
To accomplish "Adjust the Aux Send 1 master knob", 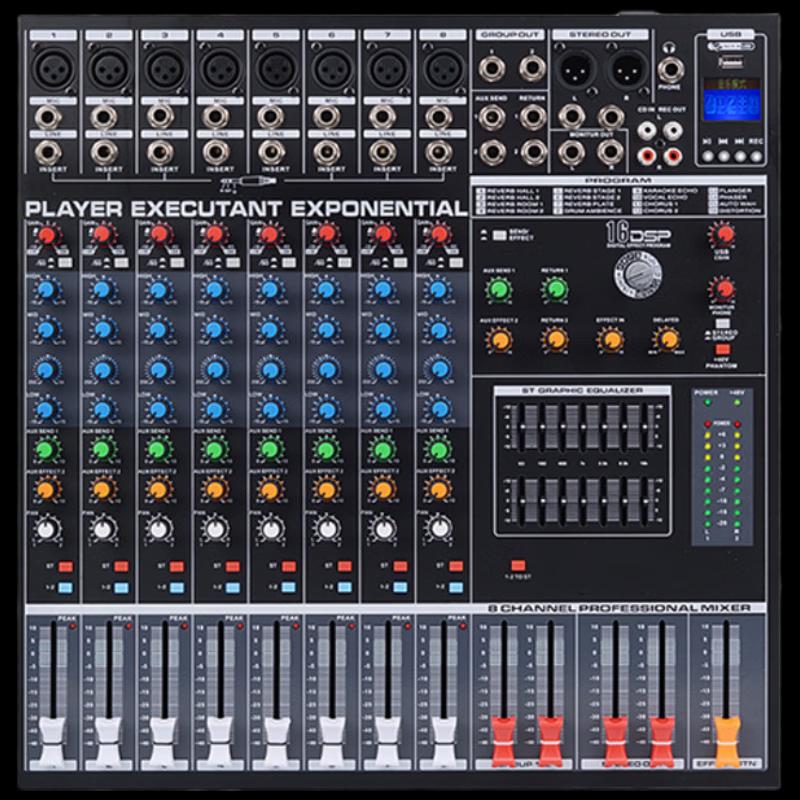I will (x=498, y=288).
